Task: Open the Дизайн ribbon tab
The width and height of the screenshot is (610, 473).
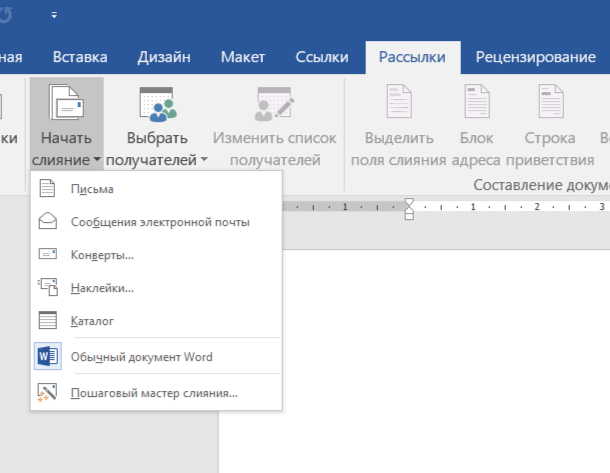Action: pos(163,58)
